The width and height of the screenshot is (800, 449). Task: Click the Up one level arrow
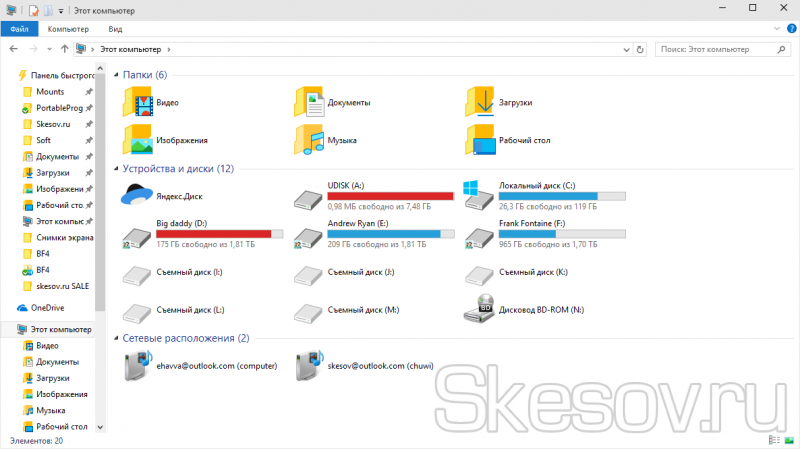coord(65,48)
